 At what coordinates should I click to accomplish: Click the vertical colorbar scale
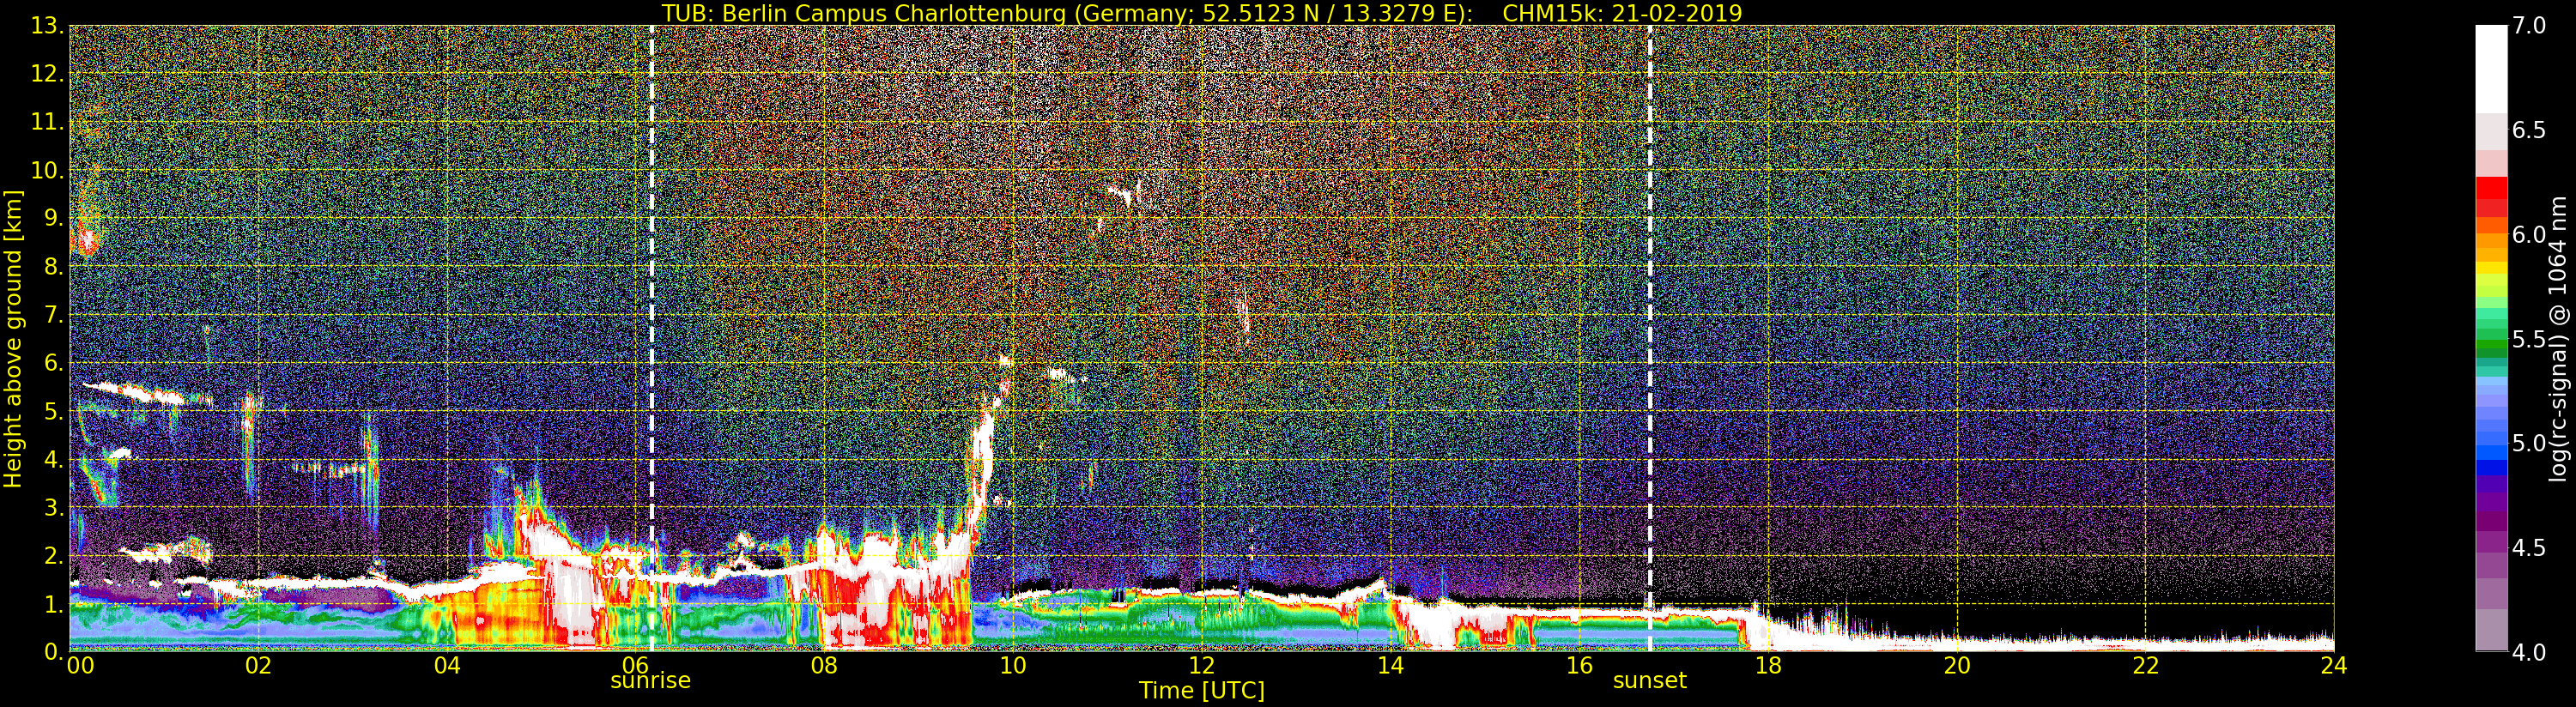[x=2491, y=338]
